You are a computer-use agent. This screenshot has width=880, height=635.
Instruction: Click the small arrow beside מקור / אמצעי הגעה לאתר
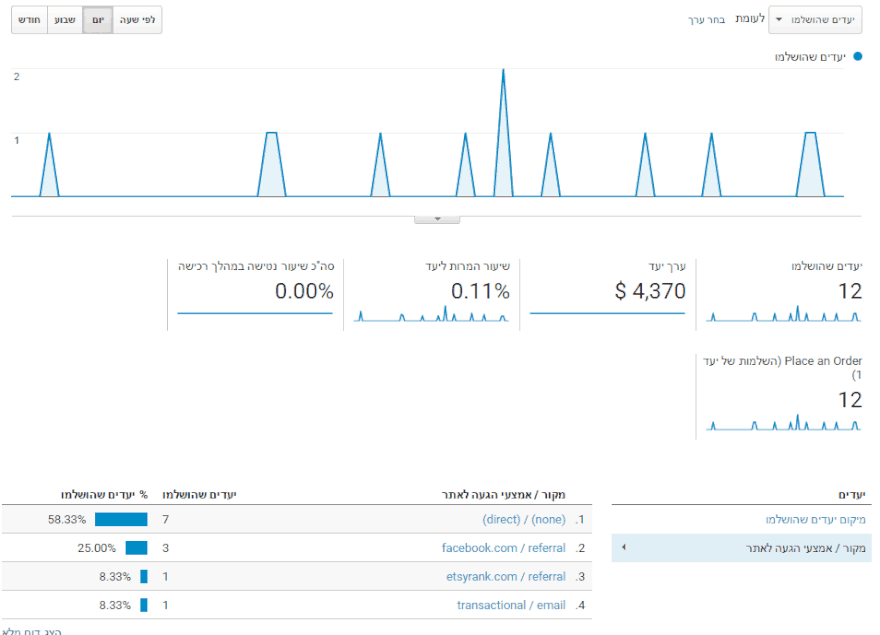[x=624, y=548]
